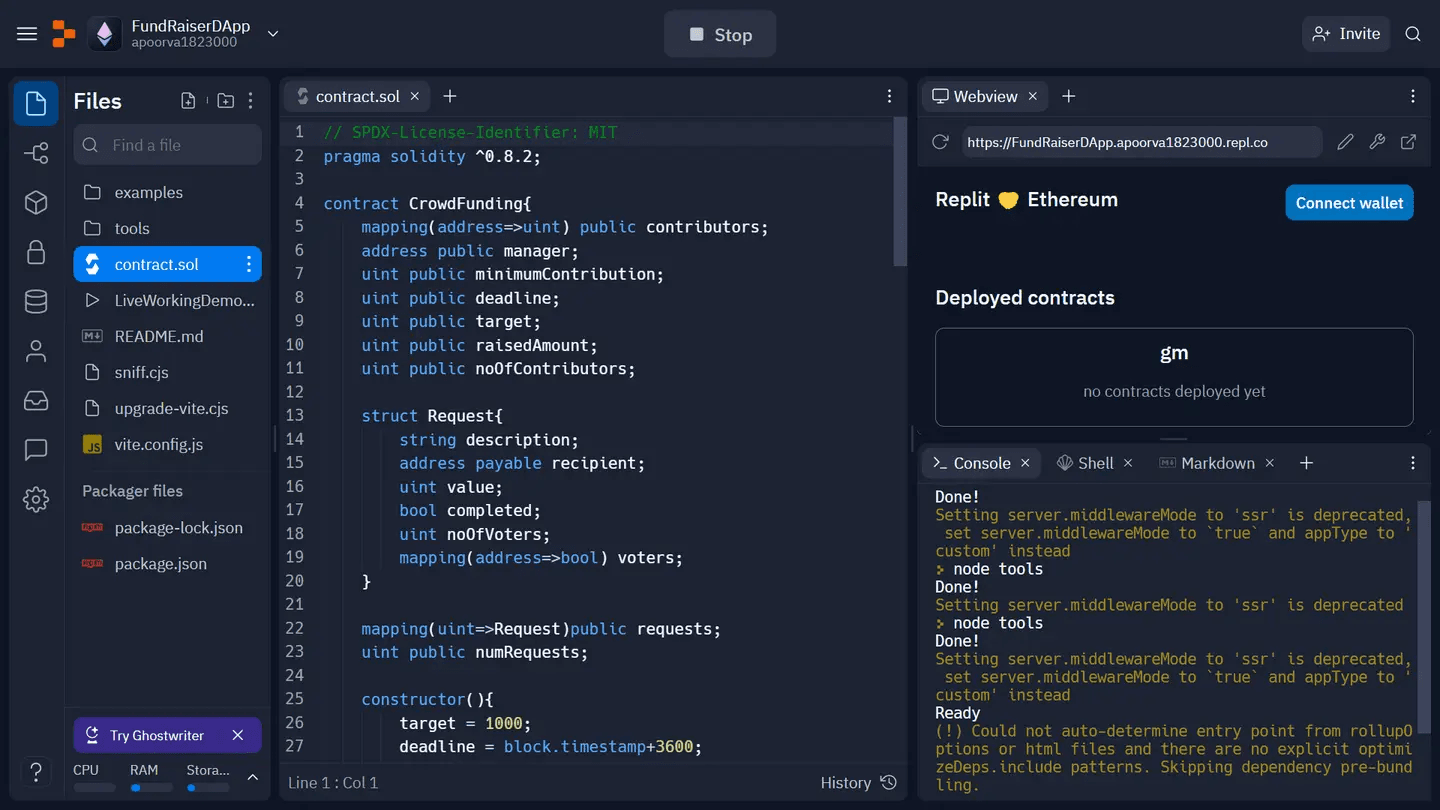Stop the running repl

tap(720, 35)
